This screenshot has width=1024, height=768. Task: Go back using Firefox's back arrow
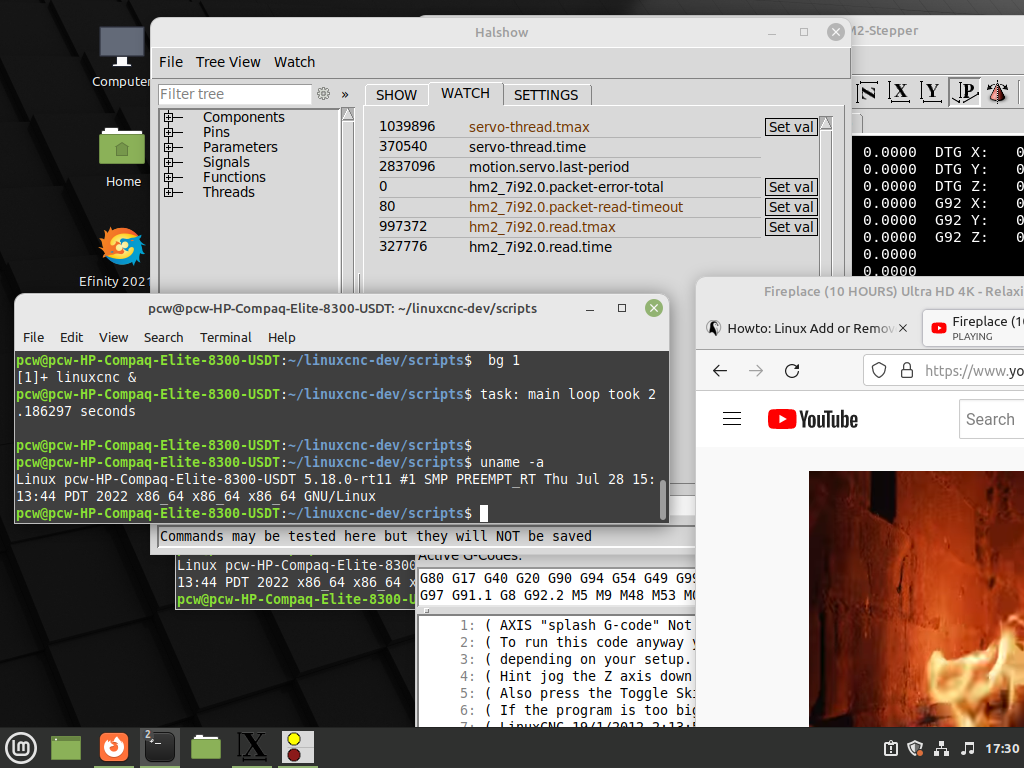point(720,371)
